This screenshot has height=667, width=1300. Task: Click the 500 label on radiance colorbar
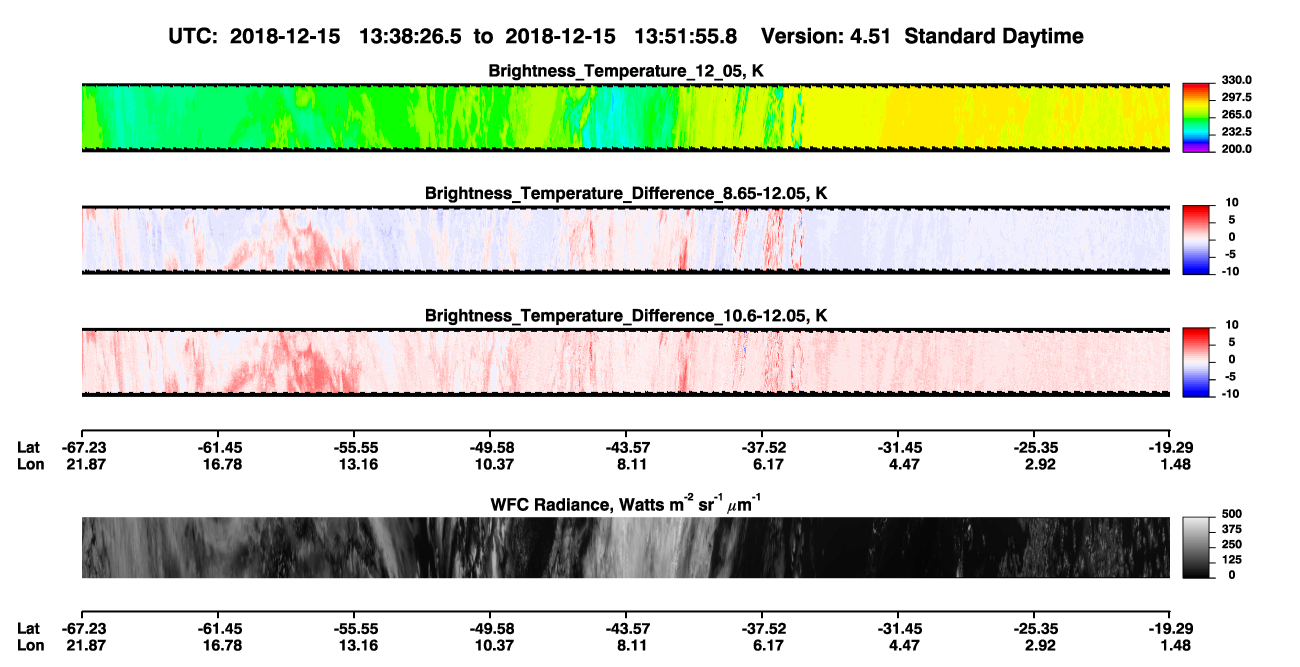[x=1232, y=514]
